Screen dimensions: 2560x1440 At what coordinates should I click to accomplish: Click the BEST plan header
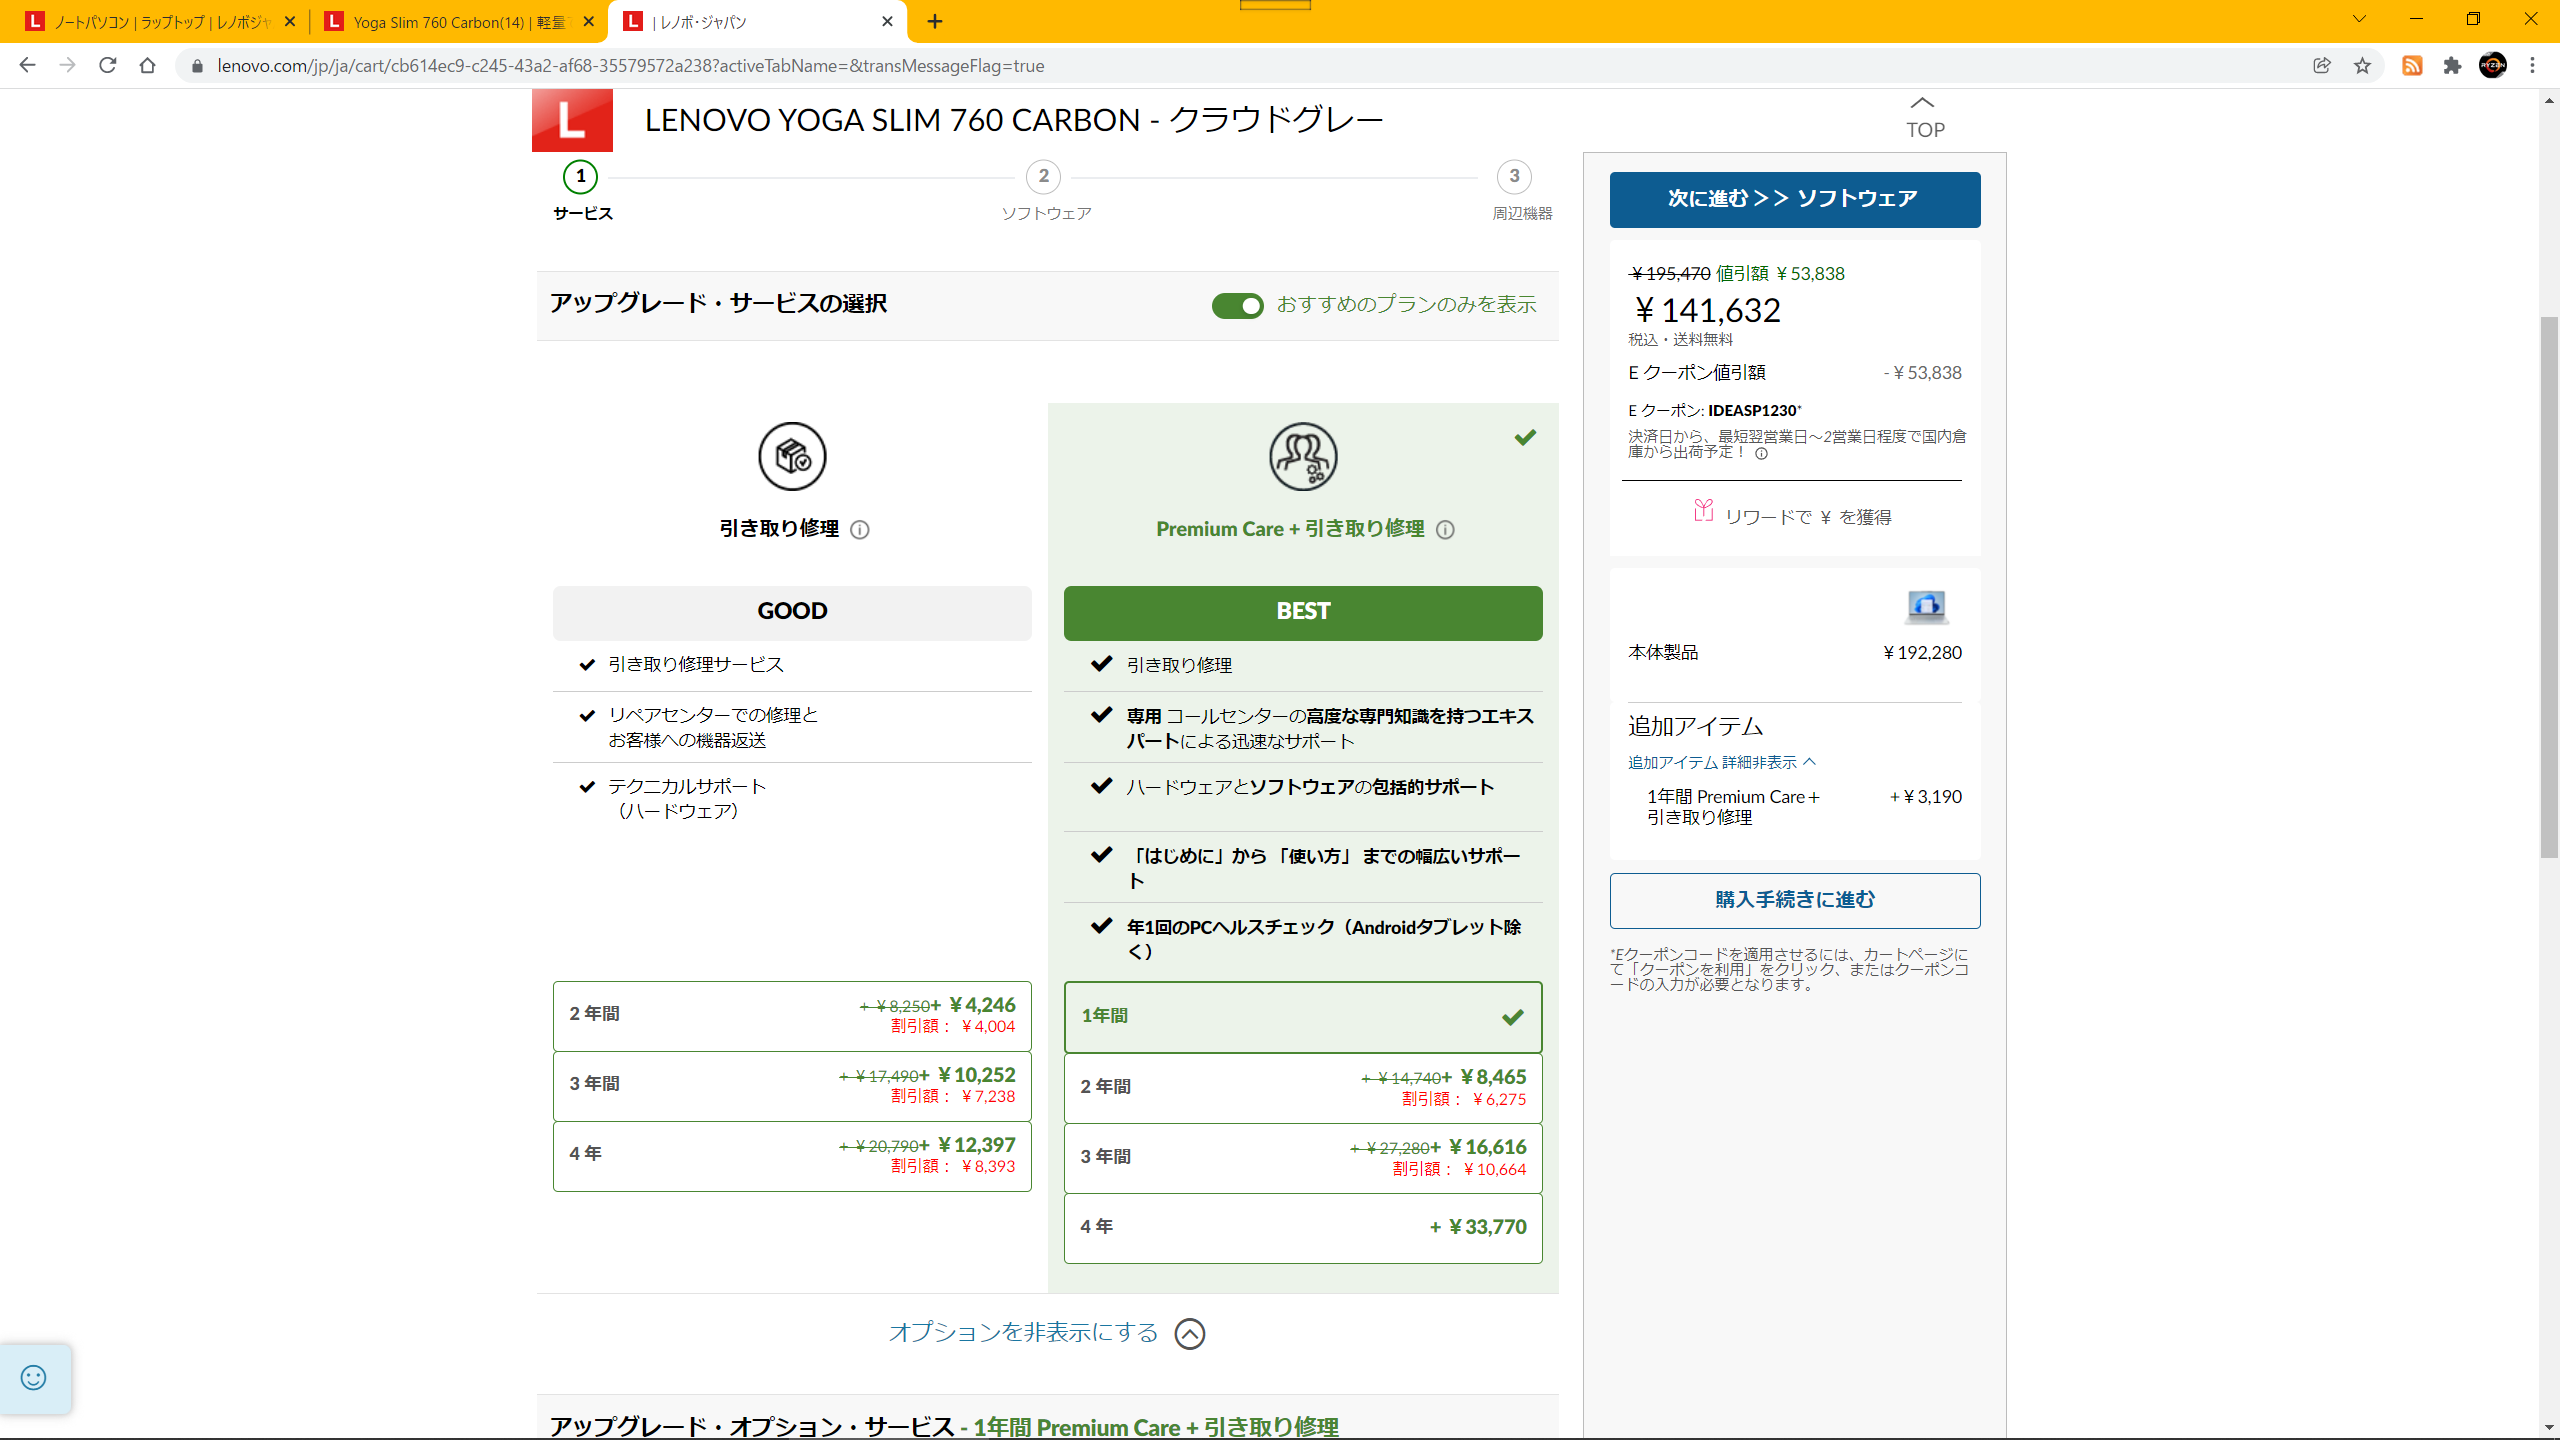pyautogui.click(x=1303, y=612)
